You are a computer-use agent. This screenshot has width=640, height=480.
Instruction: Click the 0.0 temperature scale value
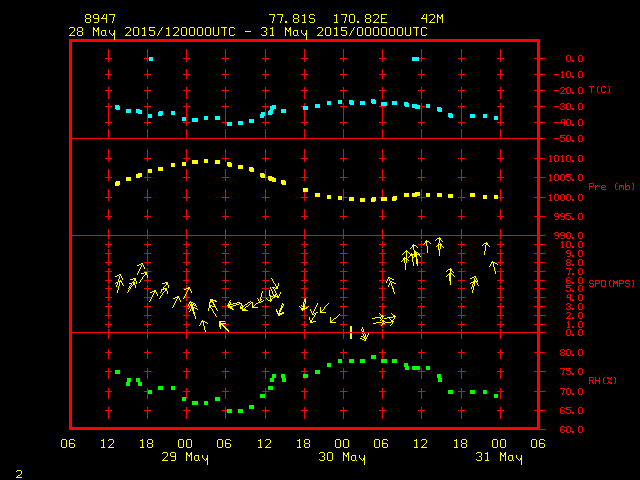[574, 58]
